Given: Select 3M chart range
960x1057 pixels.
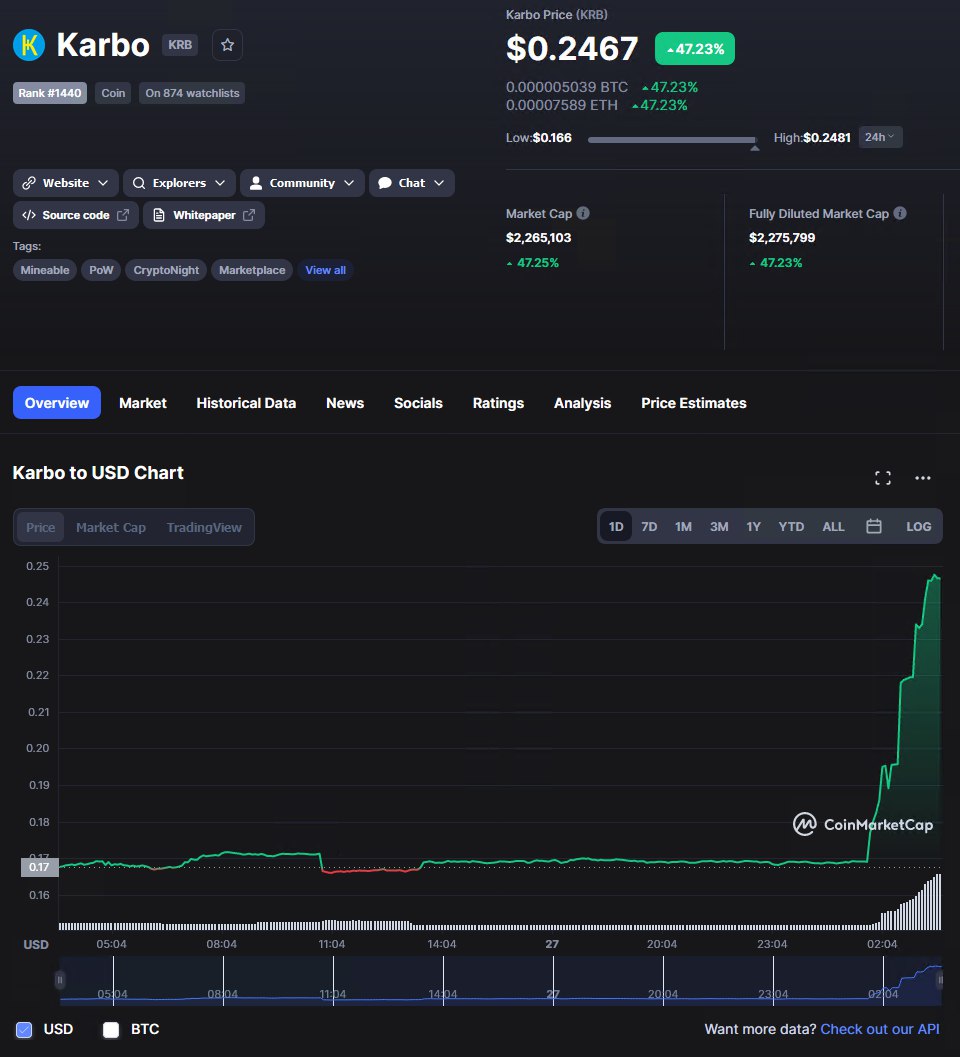Looking at the screenshot, I should click(x=719, y=526).
